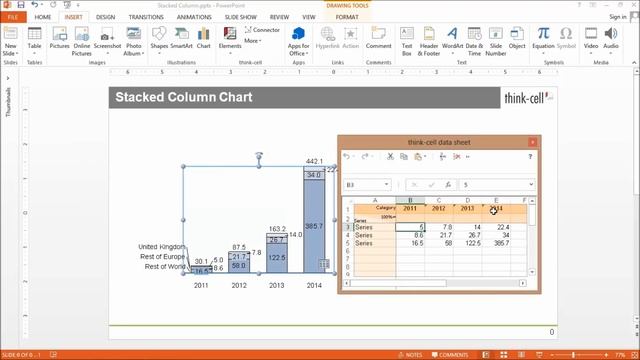Image resolution: width=640 pixels, height=360 pixels.
Task: Move the zoom slider handle
Action: 573,355
